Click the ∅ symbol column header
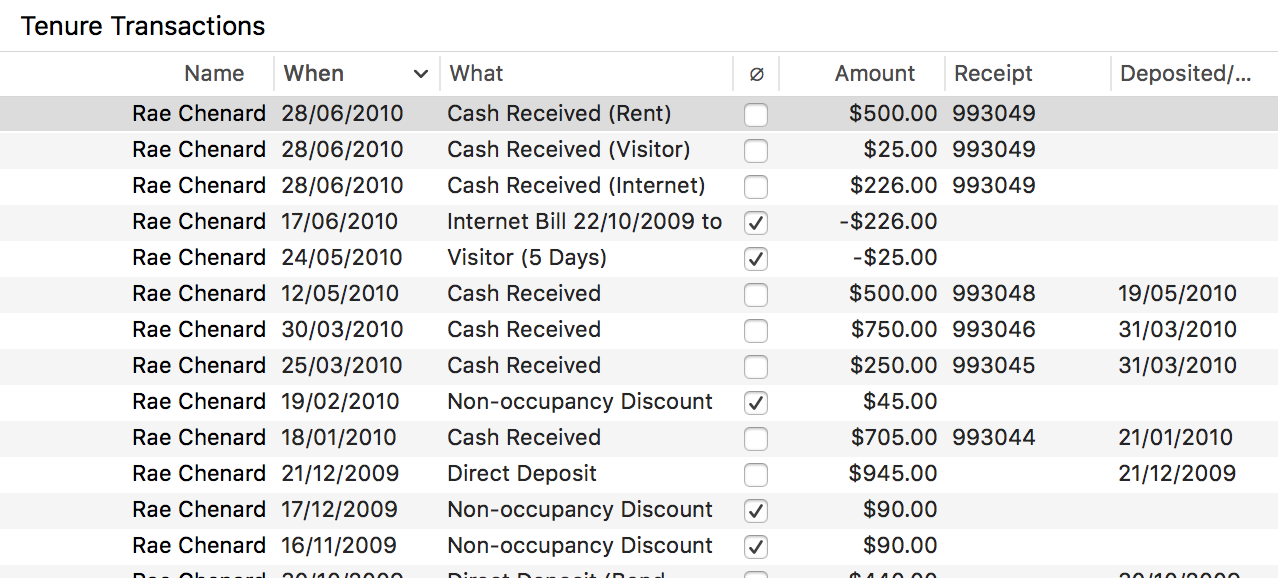The width and height of the screenshot is (1278, 578). [756, 74]
